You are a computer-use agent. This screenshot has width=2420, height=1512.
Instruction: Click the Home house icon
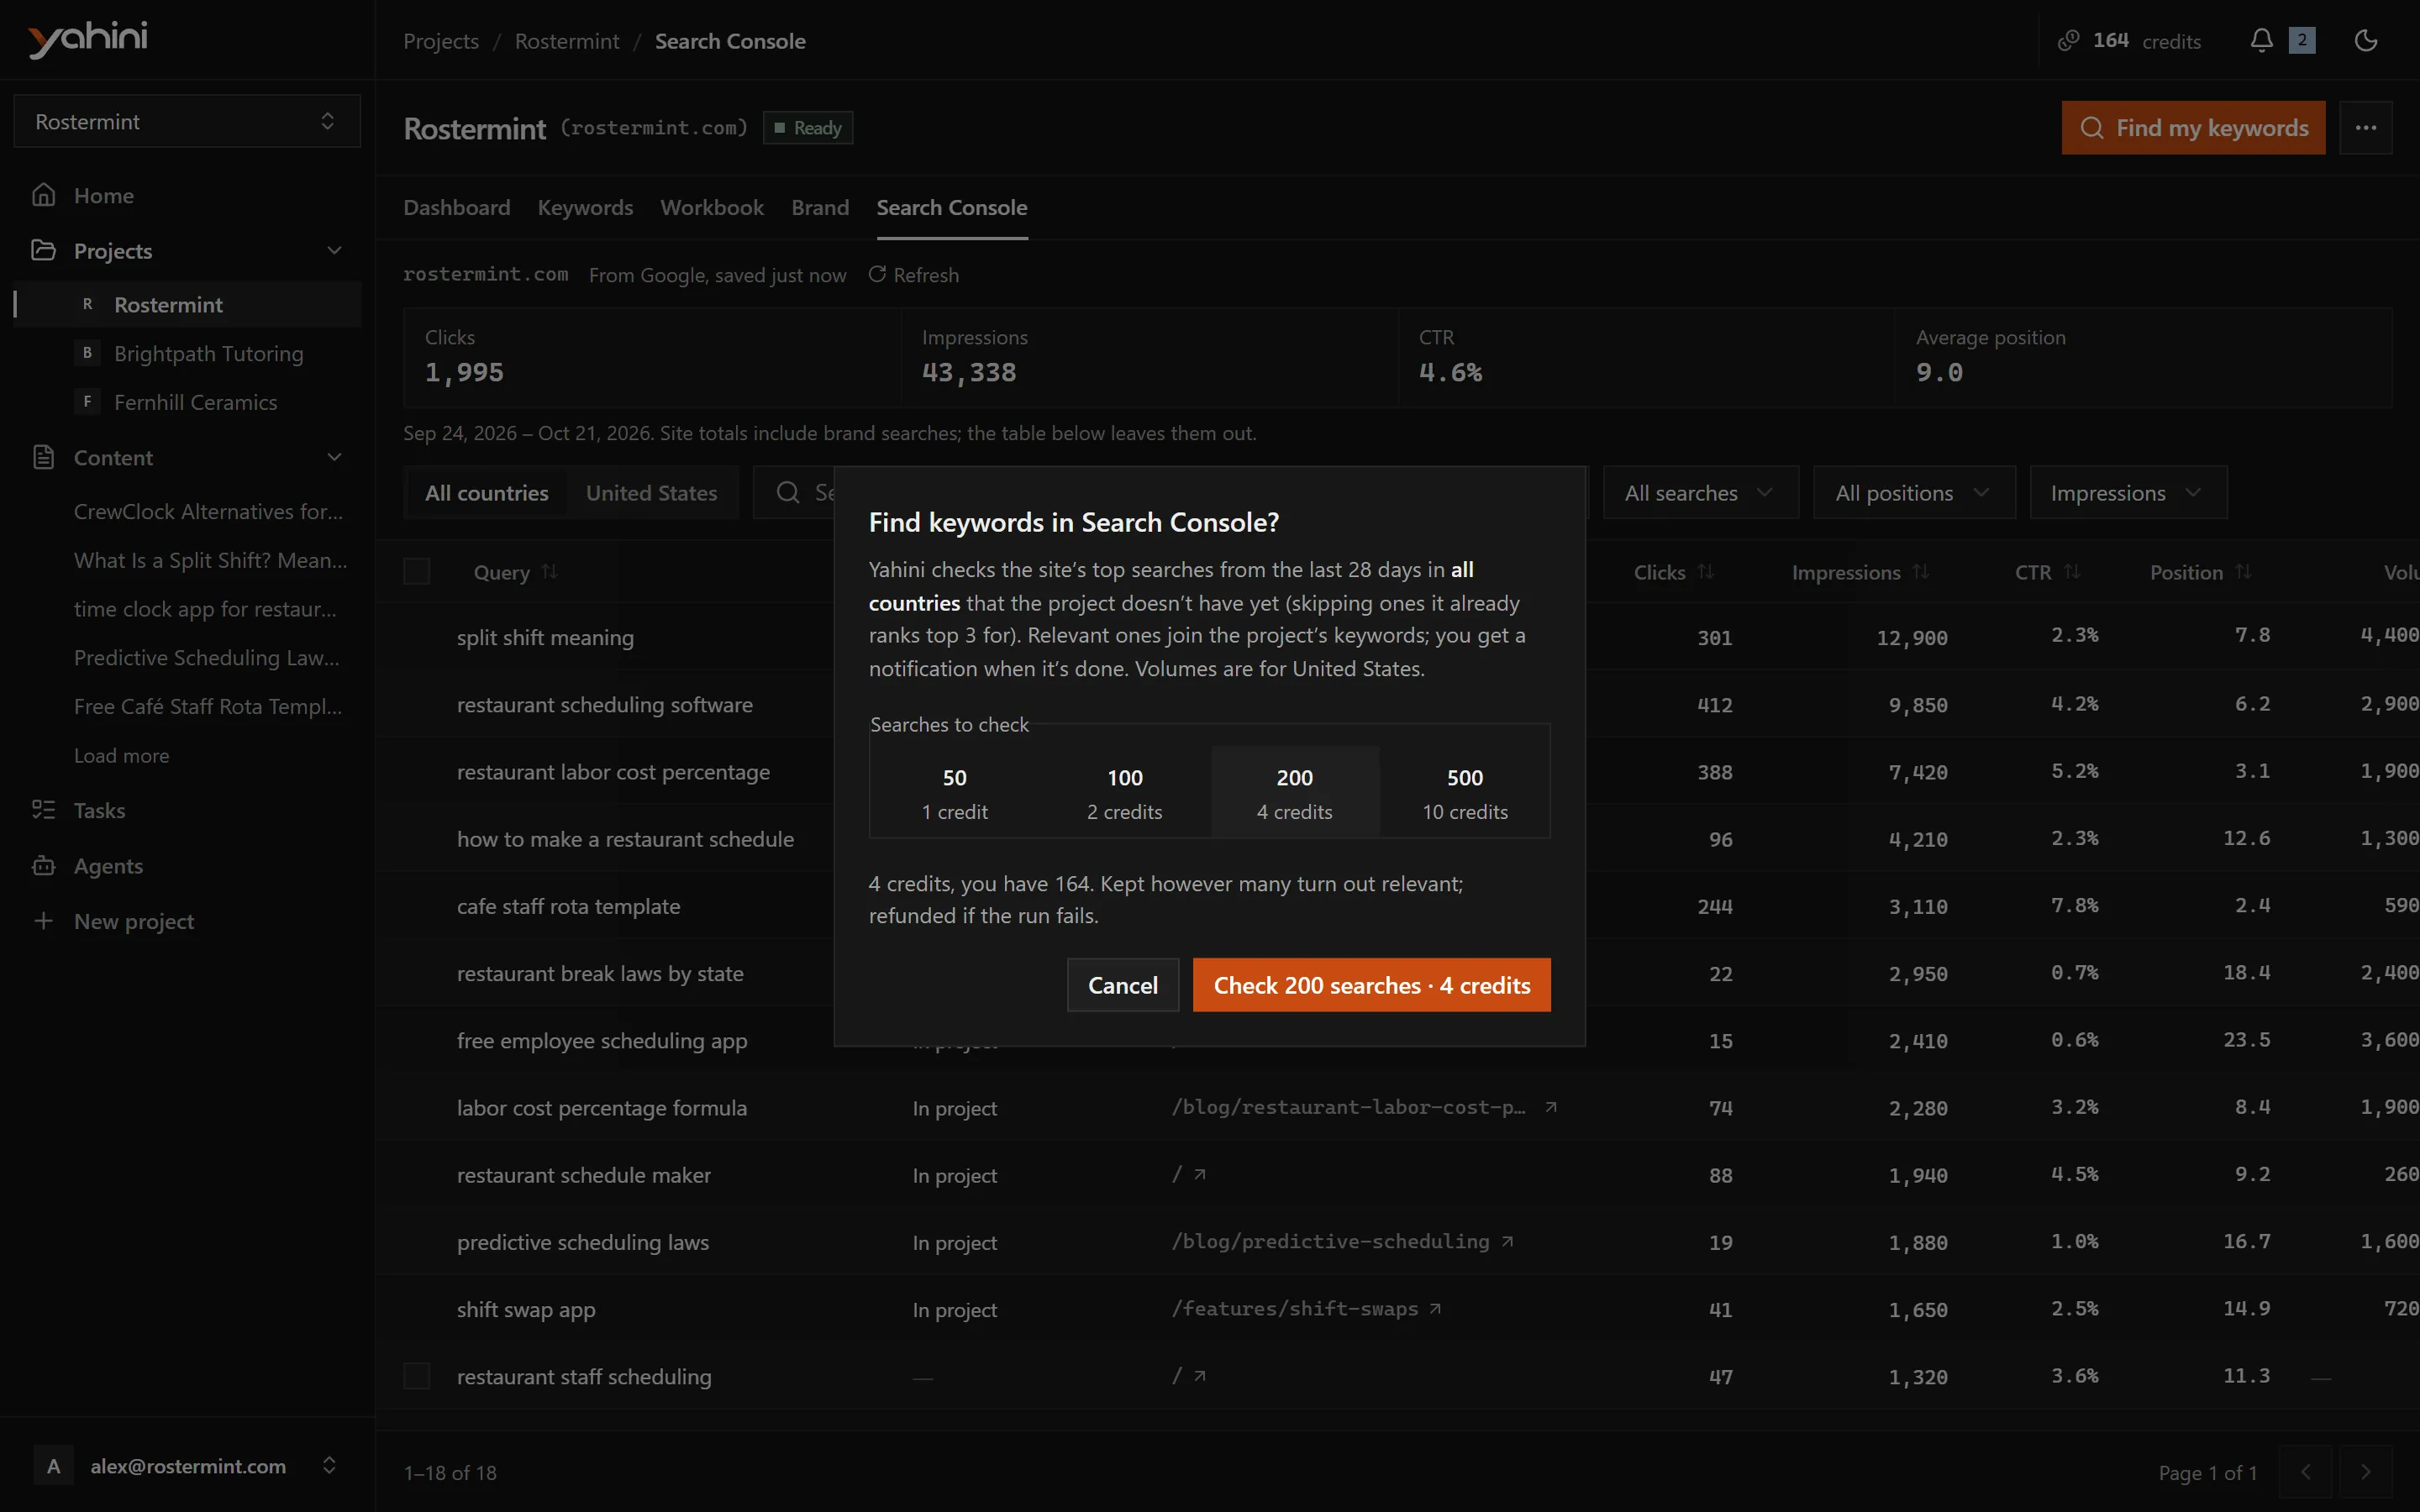[x=43, y=195]
